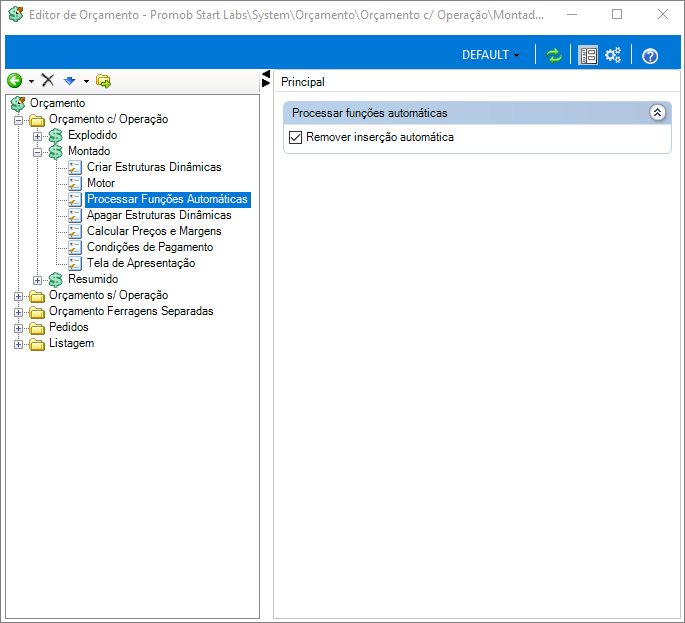The width and height of the screenshot is (685, 623).
Task: Click the folder icon in tree toolbar
Action: tap(103, 81)
